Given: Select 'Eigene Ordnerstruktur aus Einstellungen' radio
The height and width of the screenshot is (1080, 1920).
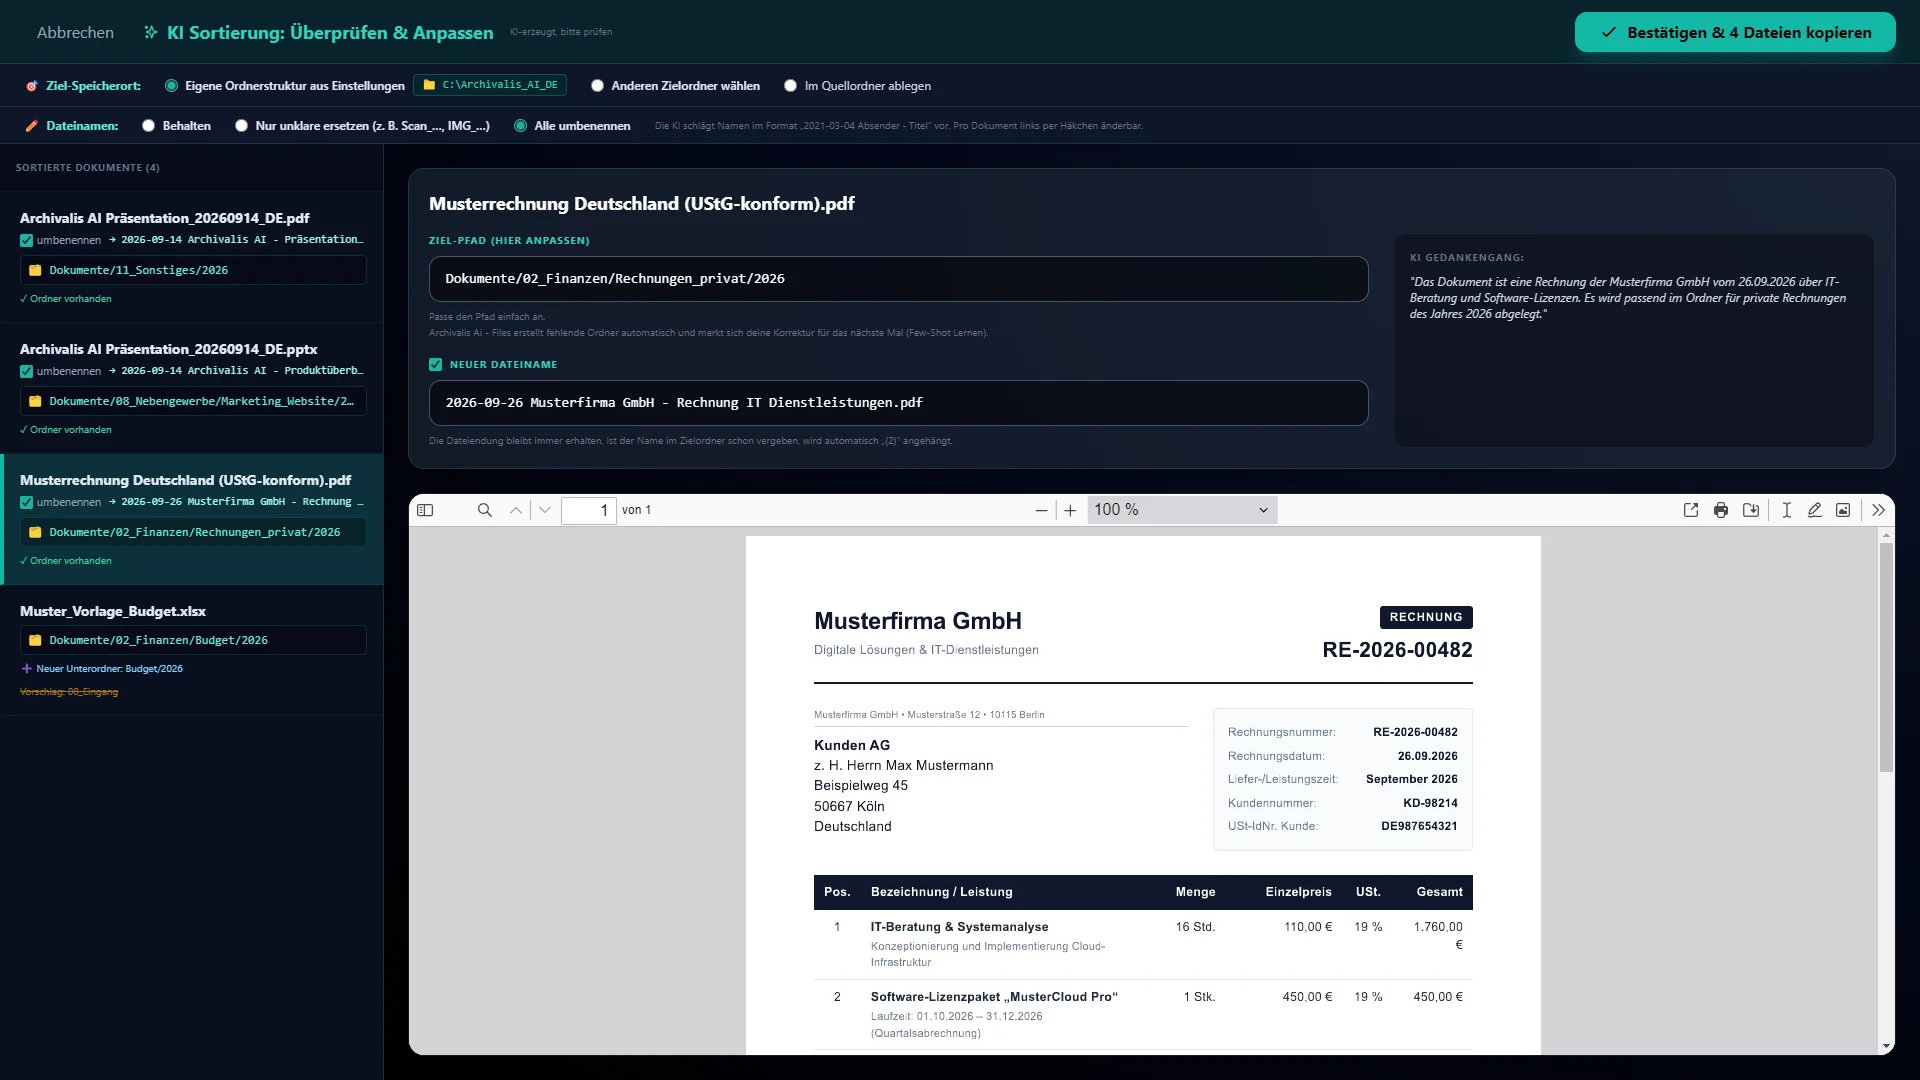Looking at the screenshot, I should click(x=171, y=86).
